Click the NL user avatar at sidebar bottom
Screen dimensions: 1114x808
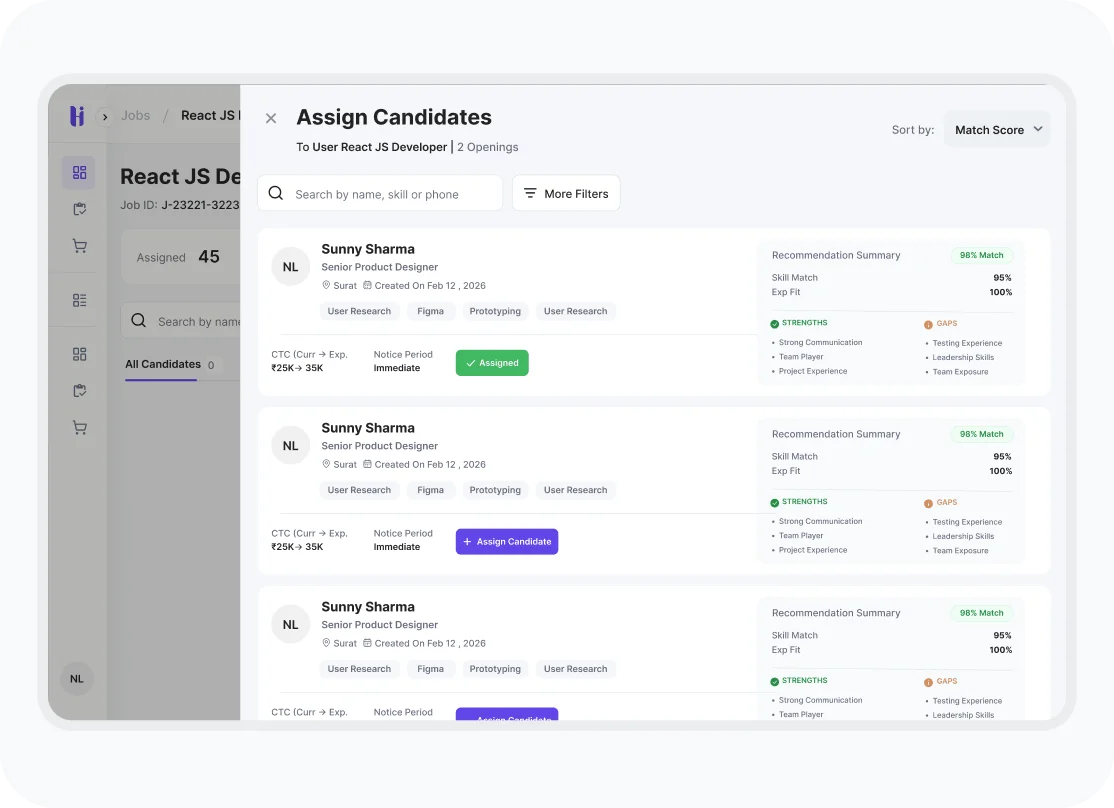click(77, 679)
